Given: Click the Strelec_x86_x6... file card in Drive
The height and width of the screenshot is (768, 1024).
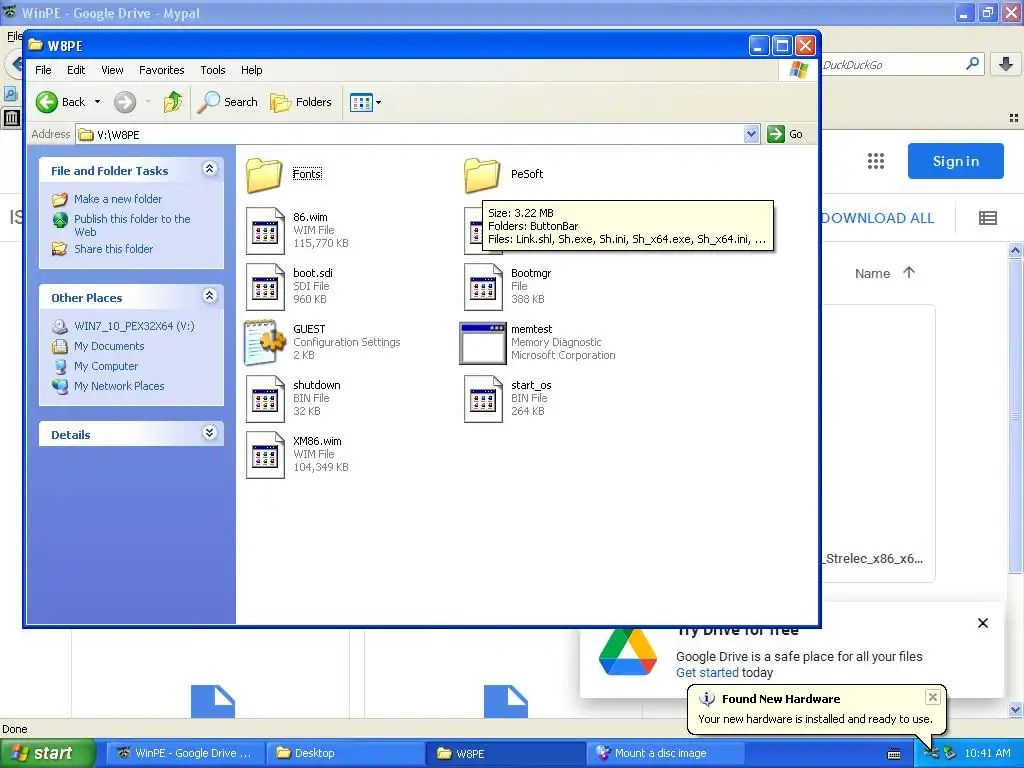Looking at the screenshot, I should [878, 444].
